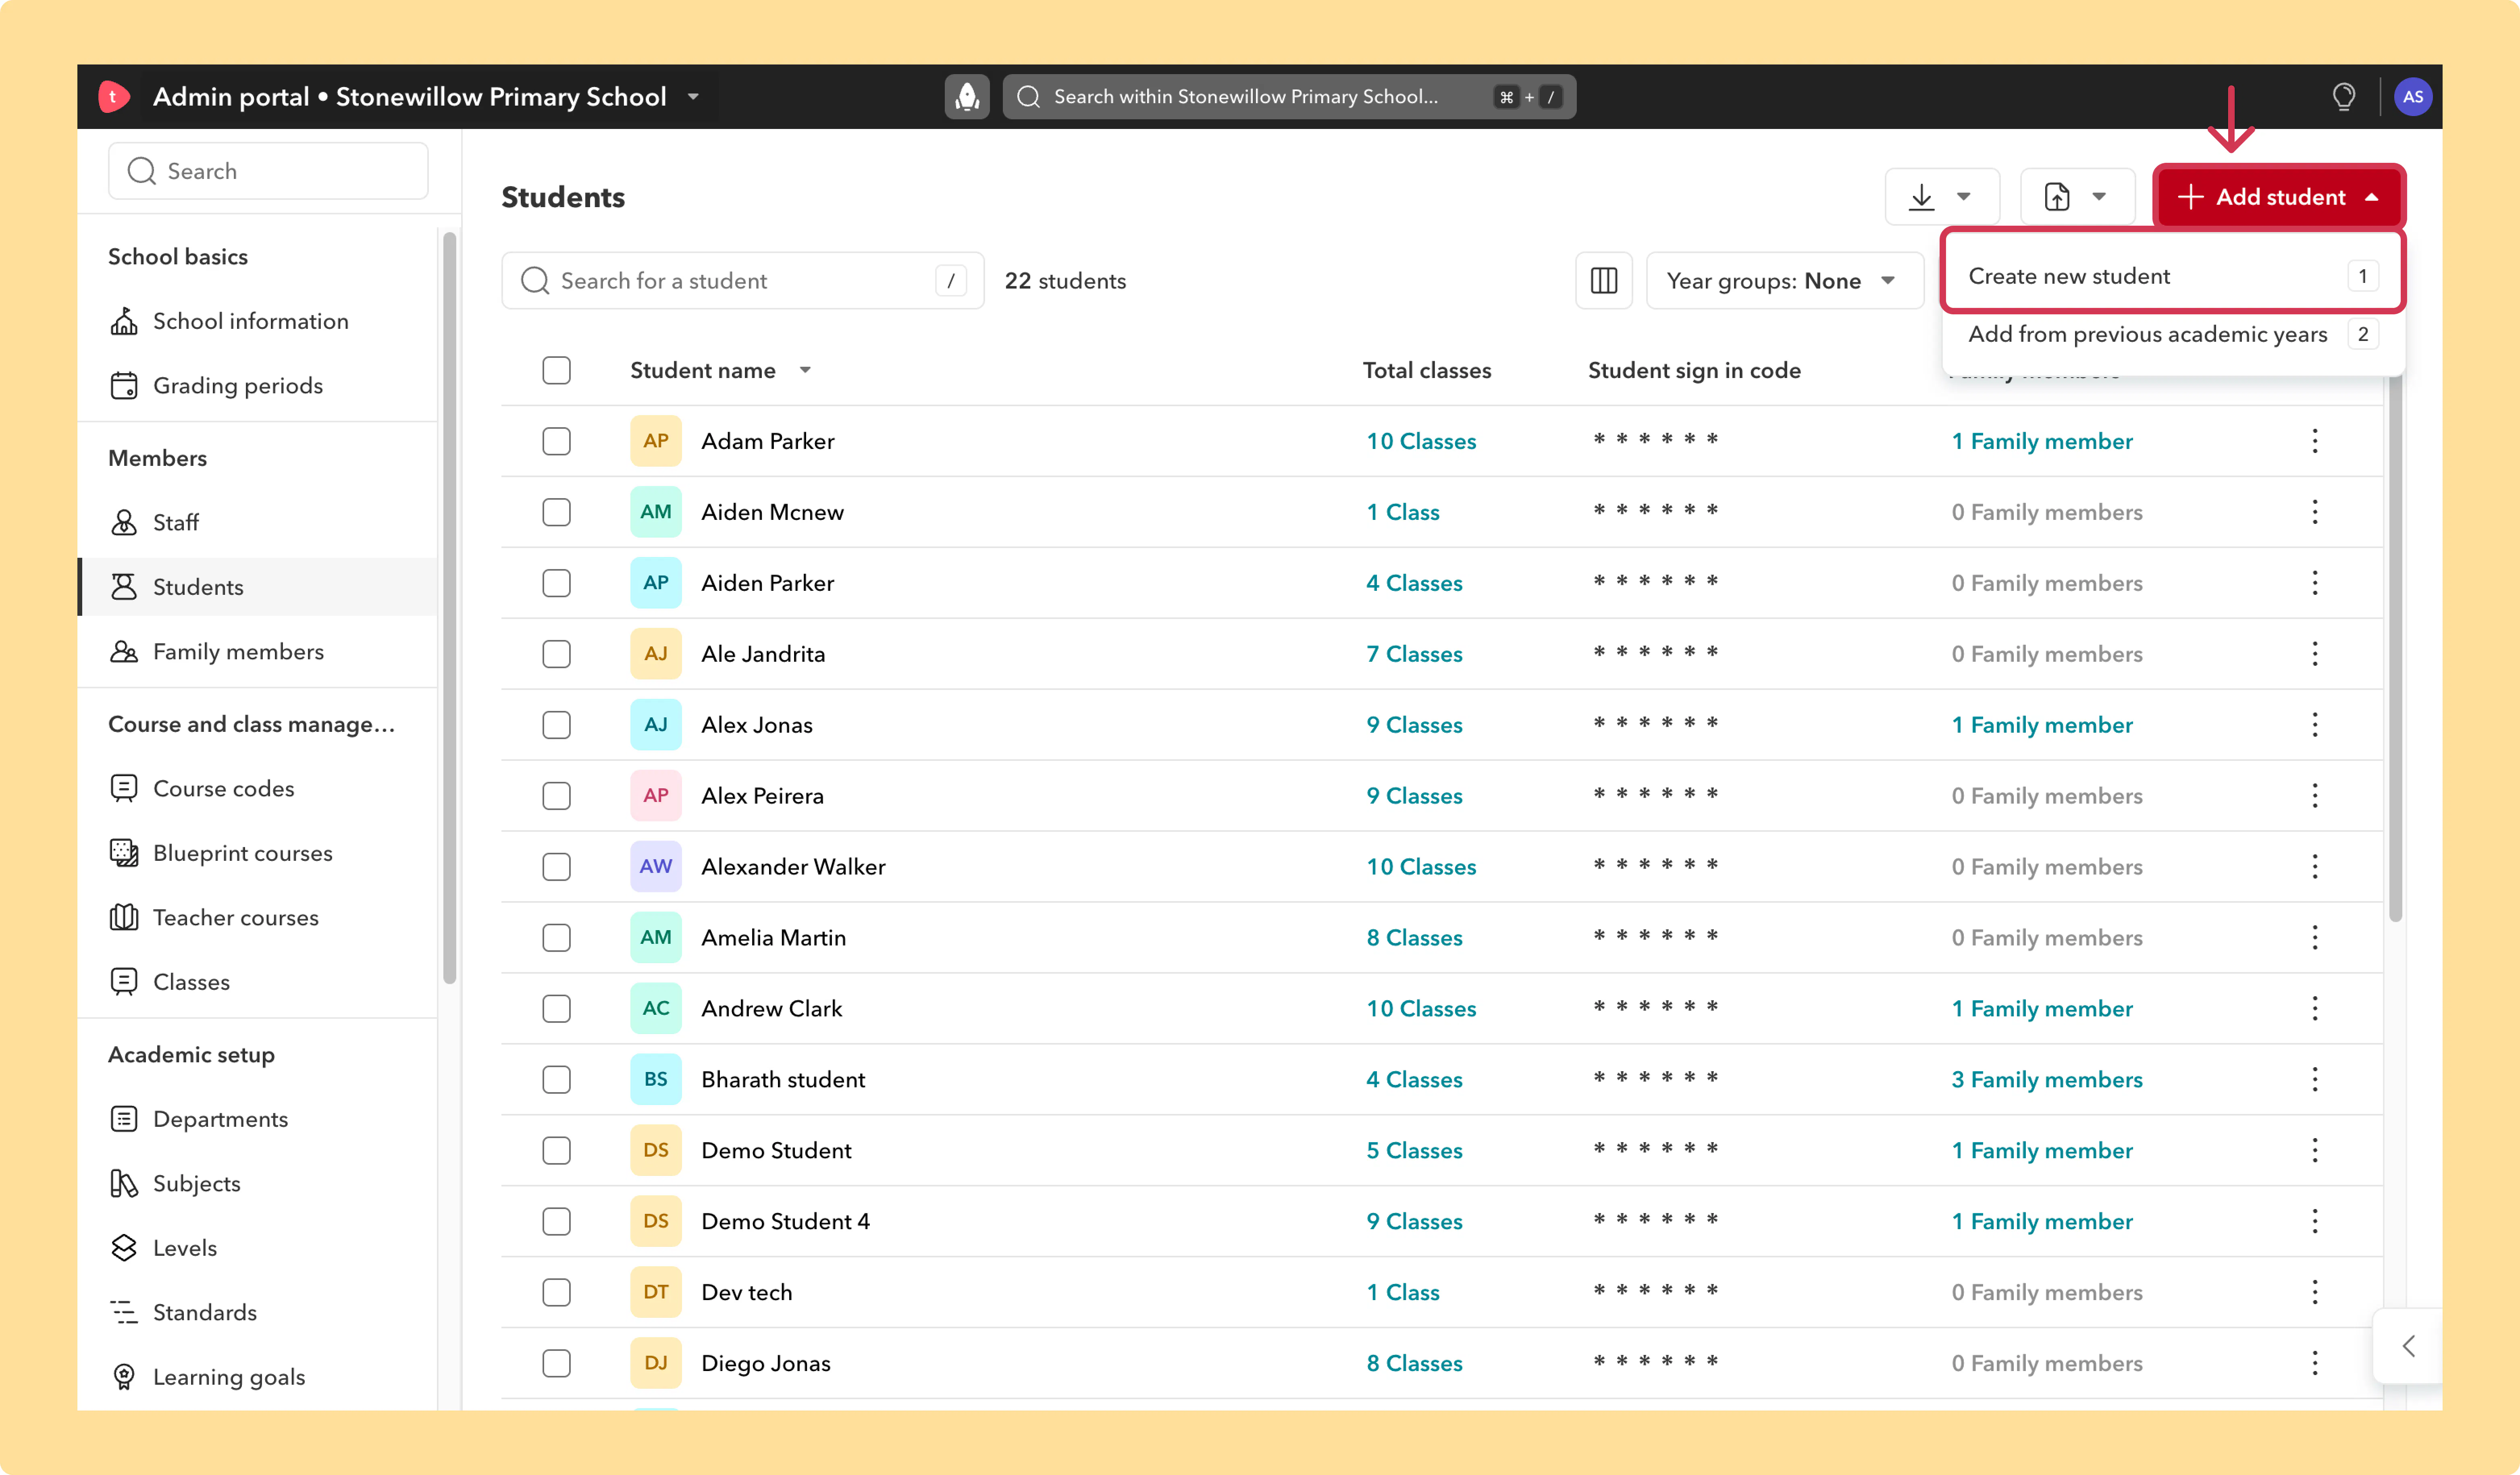The image size is (2520, 1475).
Task: Click the Toddle logo in header
Action: click(x=114, y=97)
